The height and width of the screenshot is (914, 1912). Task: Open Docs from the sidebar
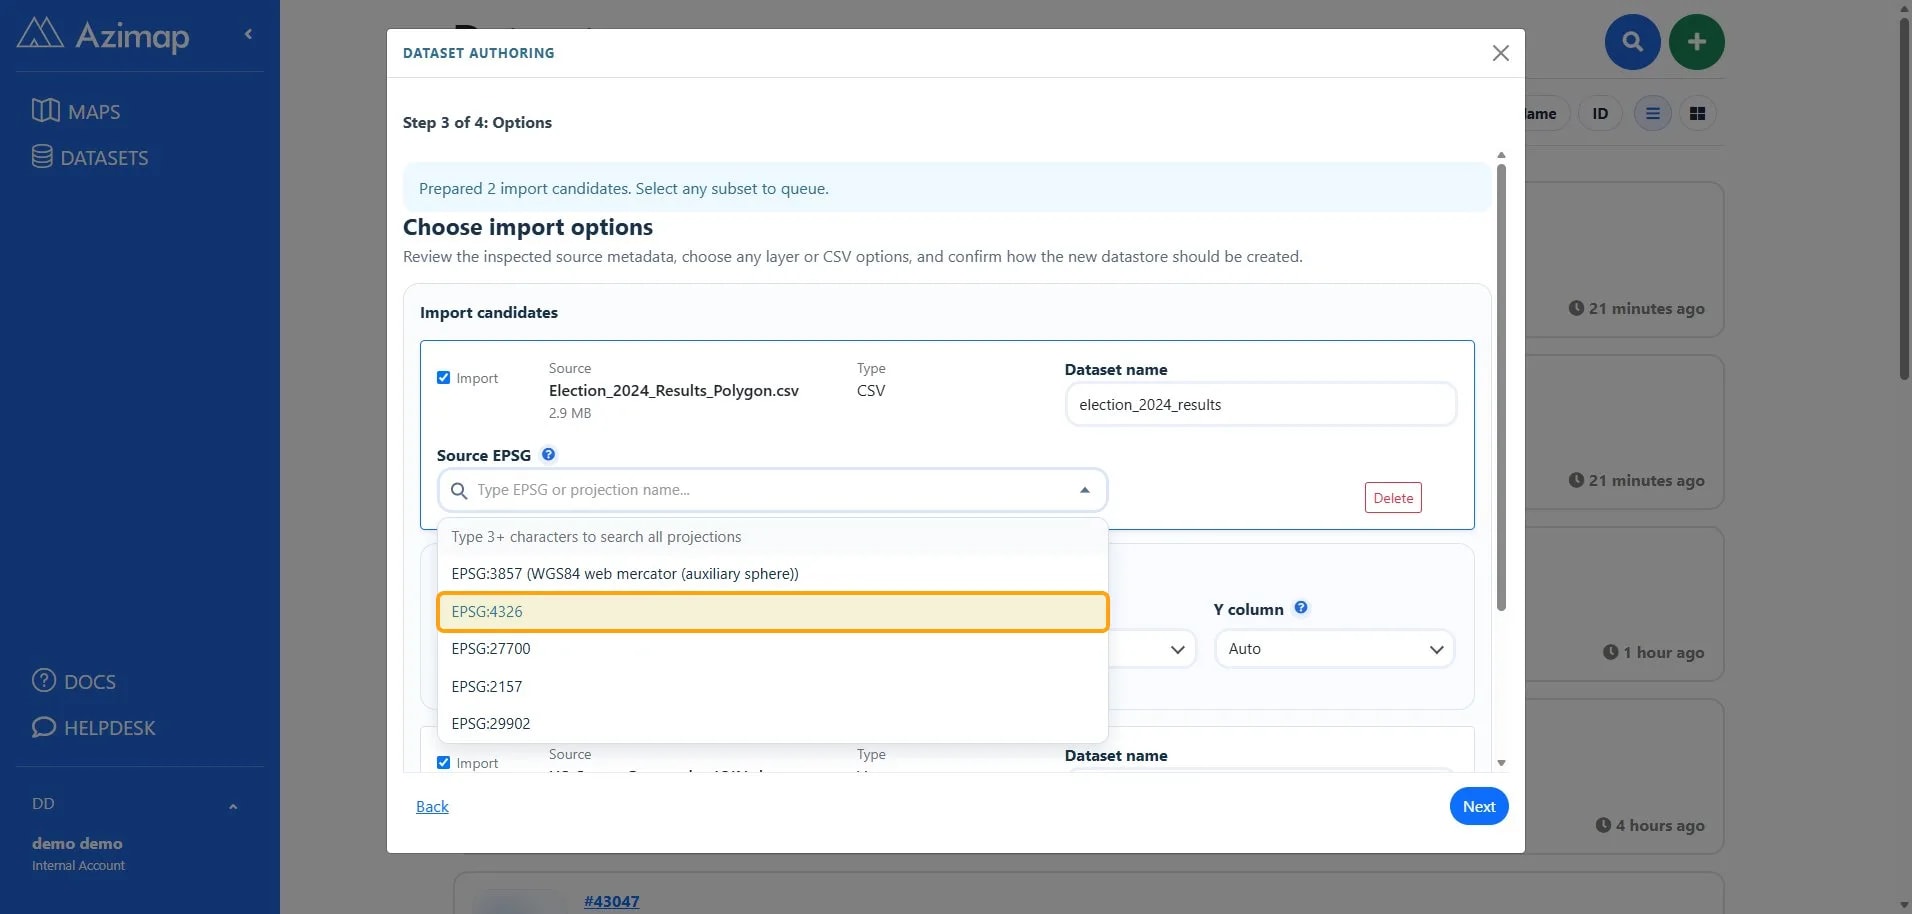click(x=74, y=681)
